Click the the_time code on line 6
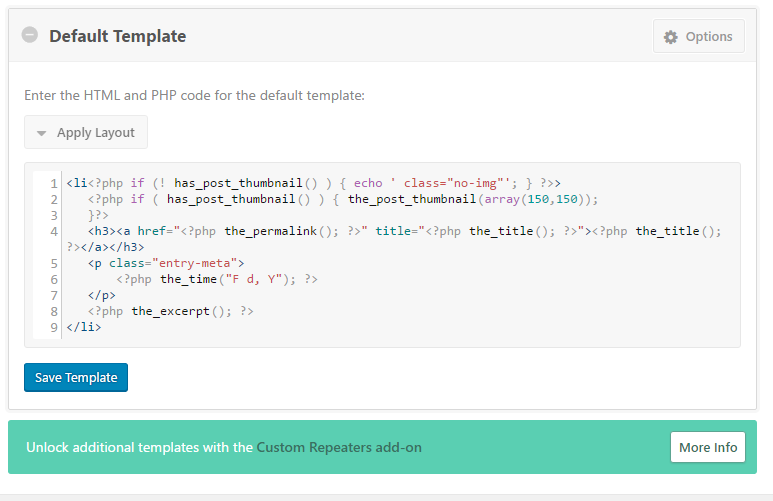This screenshot has height=501, width=773. pos(188,279)
